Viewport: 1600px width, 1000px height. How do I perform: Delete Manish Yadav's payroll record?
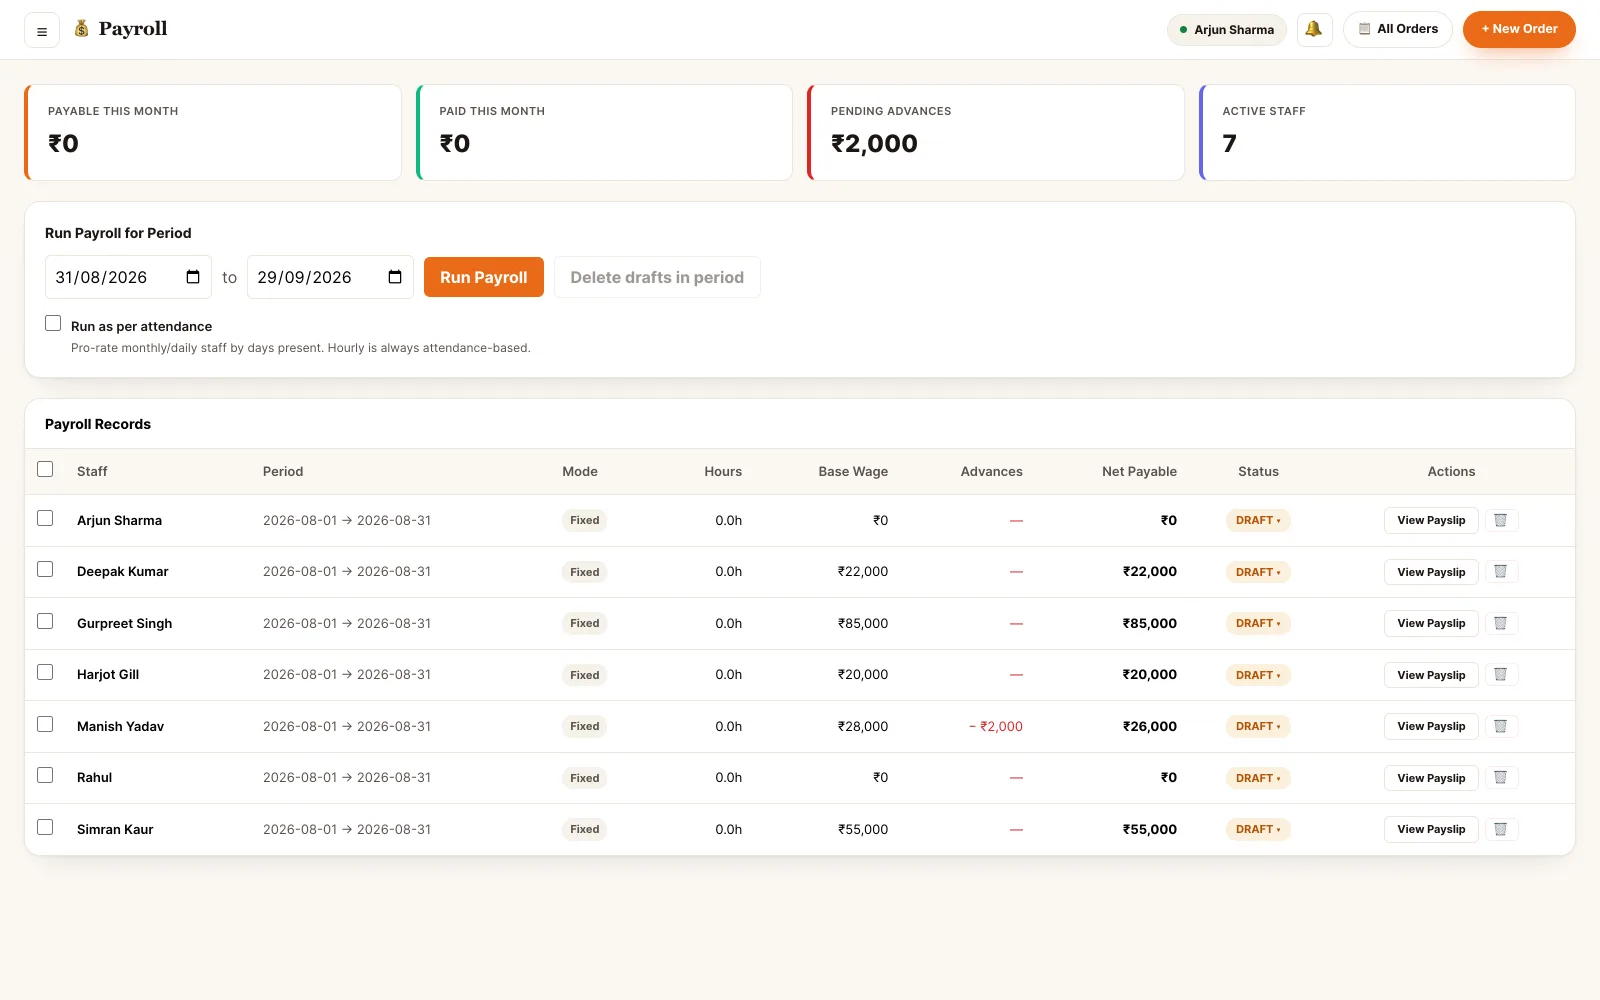(1500, 726)
